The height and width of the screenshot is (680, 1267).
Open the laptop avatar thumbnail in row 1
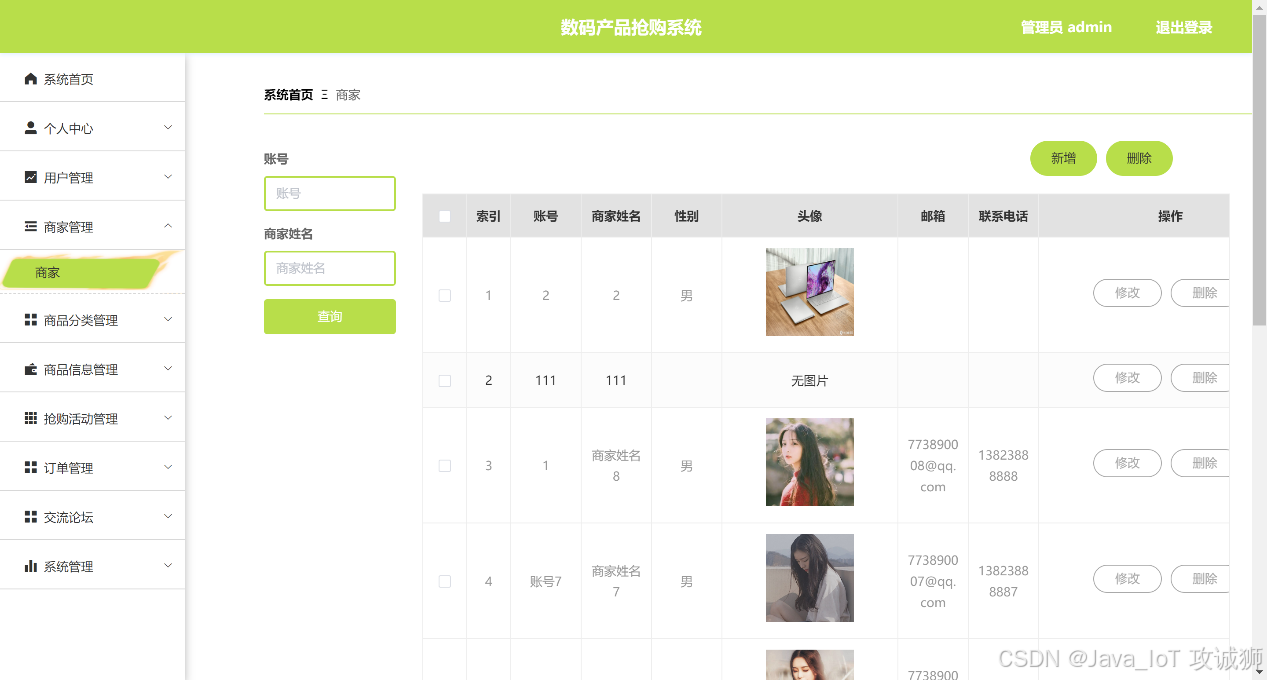coord(810,292)
